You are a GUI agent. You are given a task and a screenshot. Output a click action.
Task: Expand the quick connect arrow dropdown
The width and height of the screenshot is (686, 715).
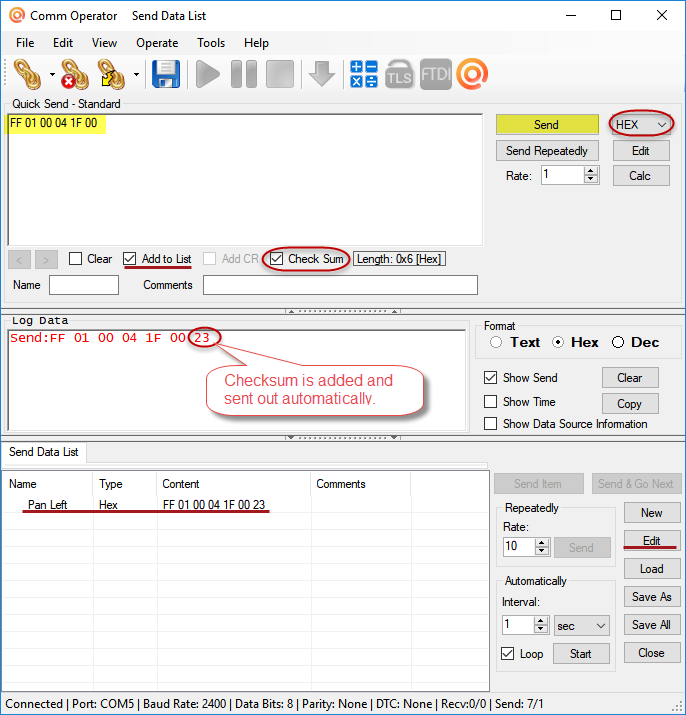136,74
